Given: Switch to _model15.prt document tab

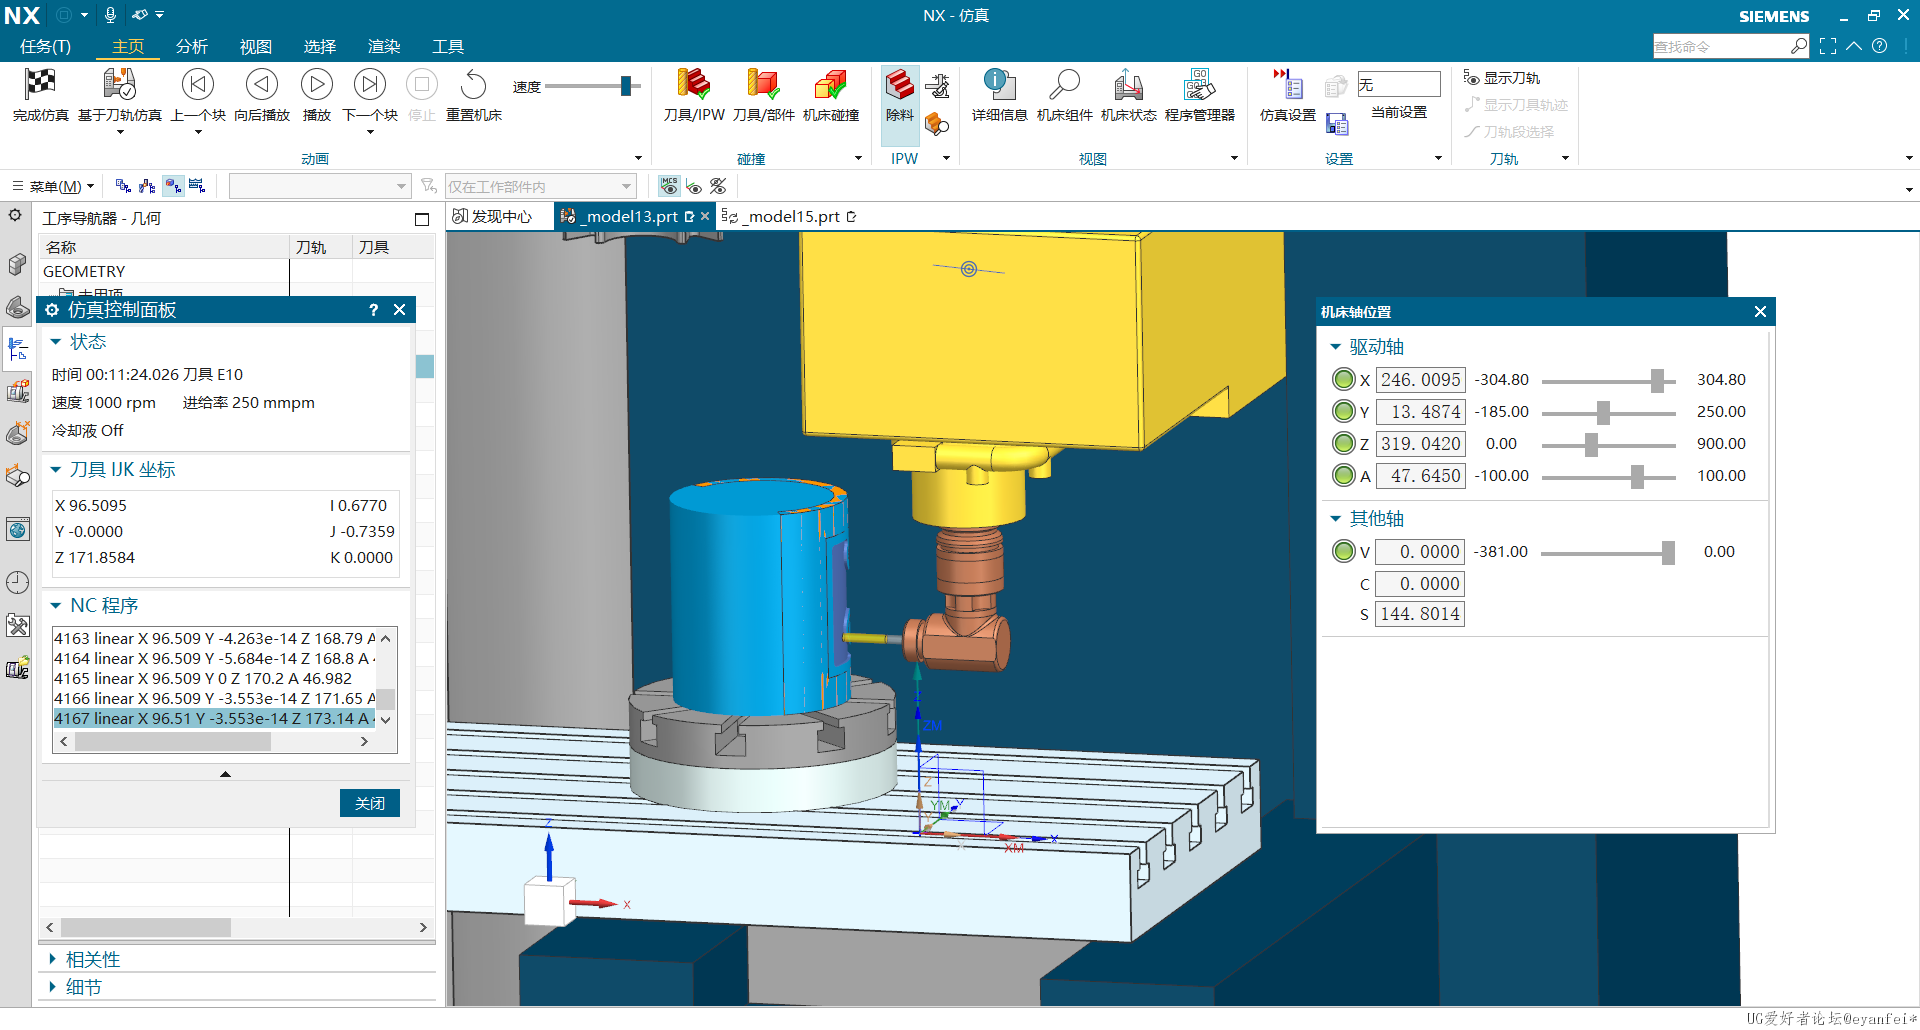Looking at the screenshot, I should tap(790, 216).
